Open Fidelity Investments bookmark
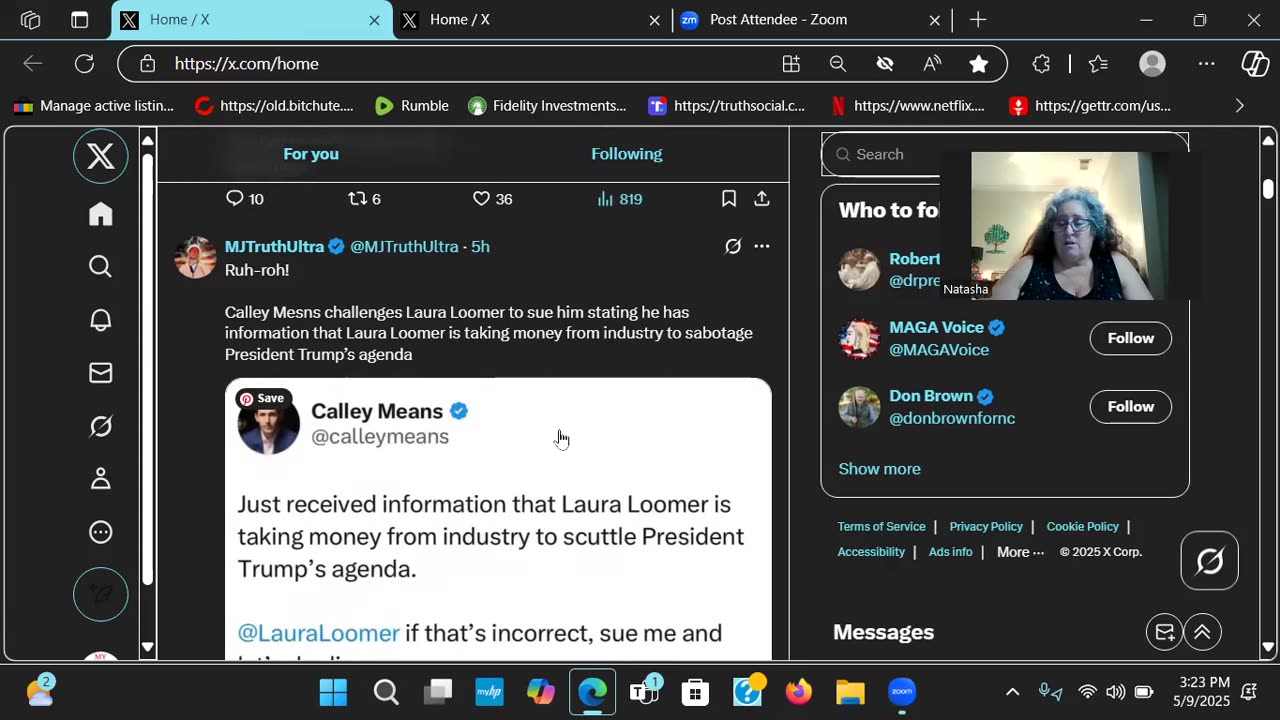The image size is (1280, 720). pos(548,106)
